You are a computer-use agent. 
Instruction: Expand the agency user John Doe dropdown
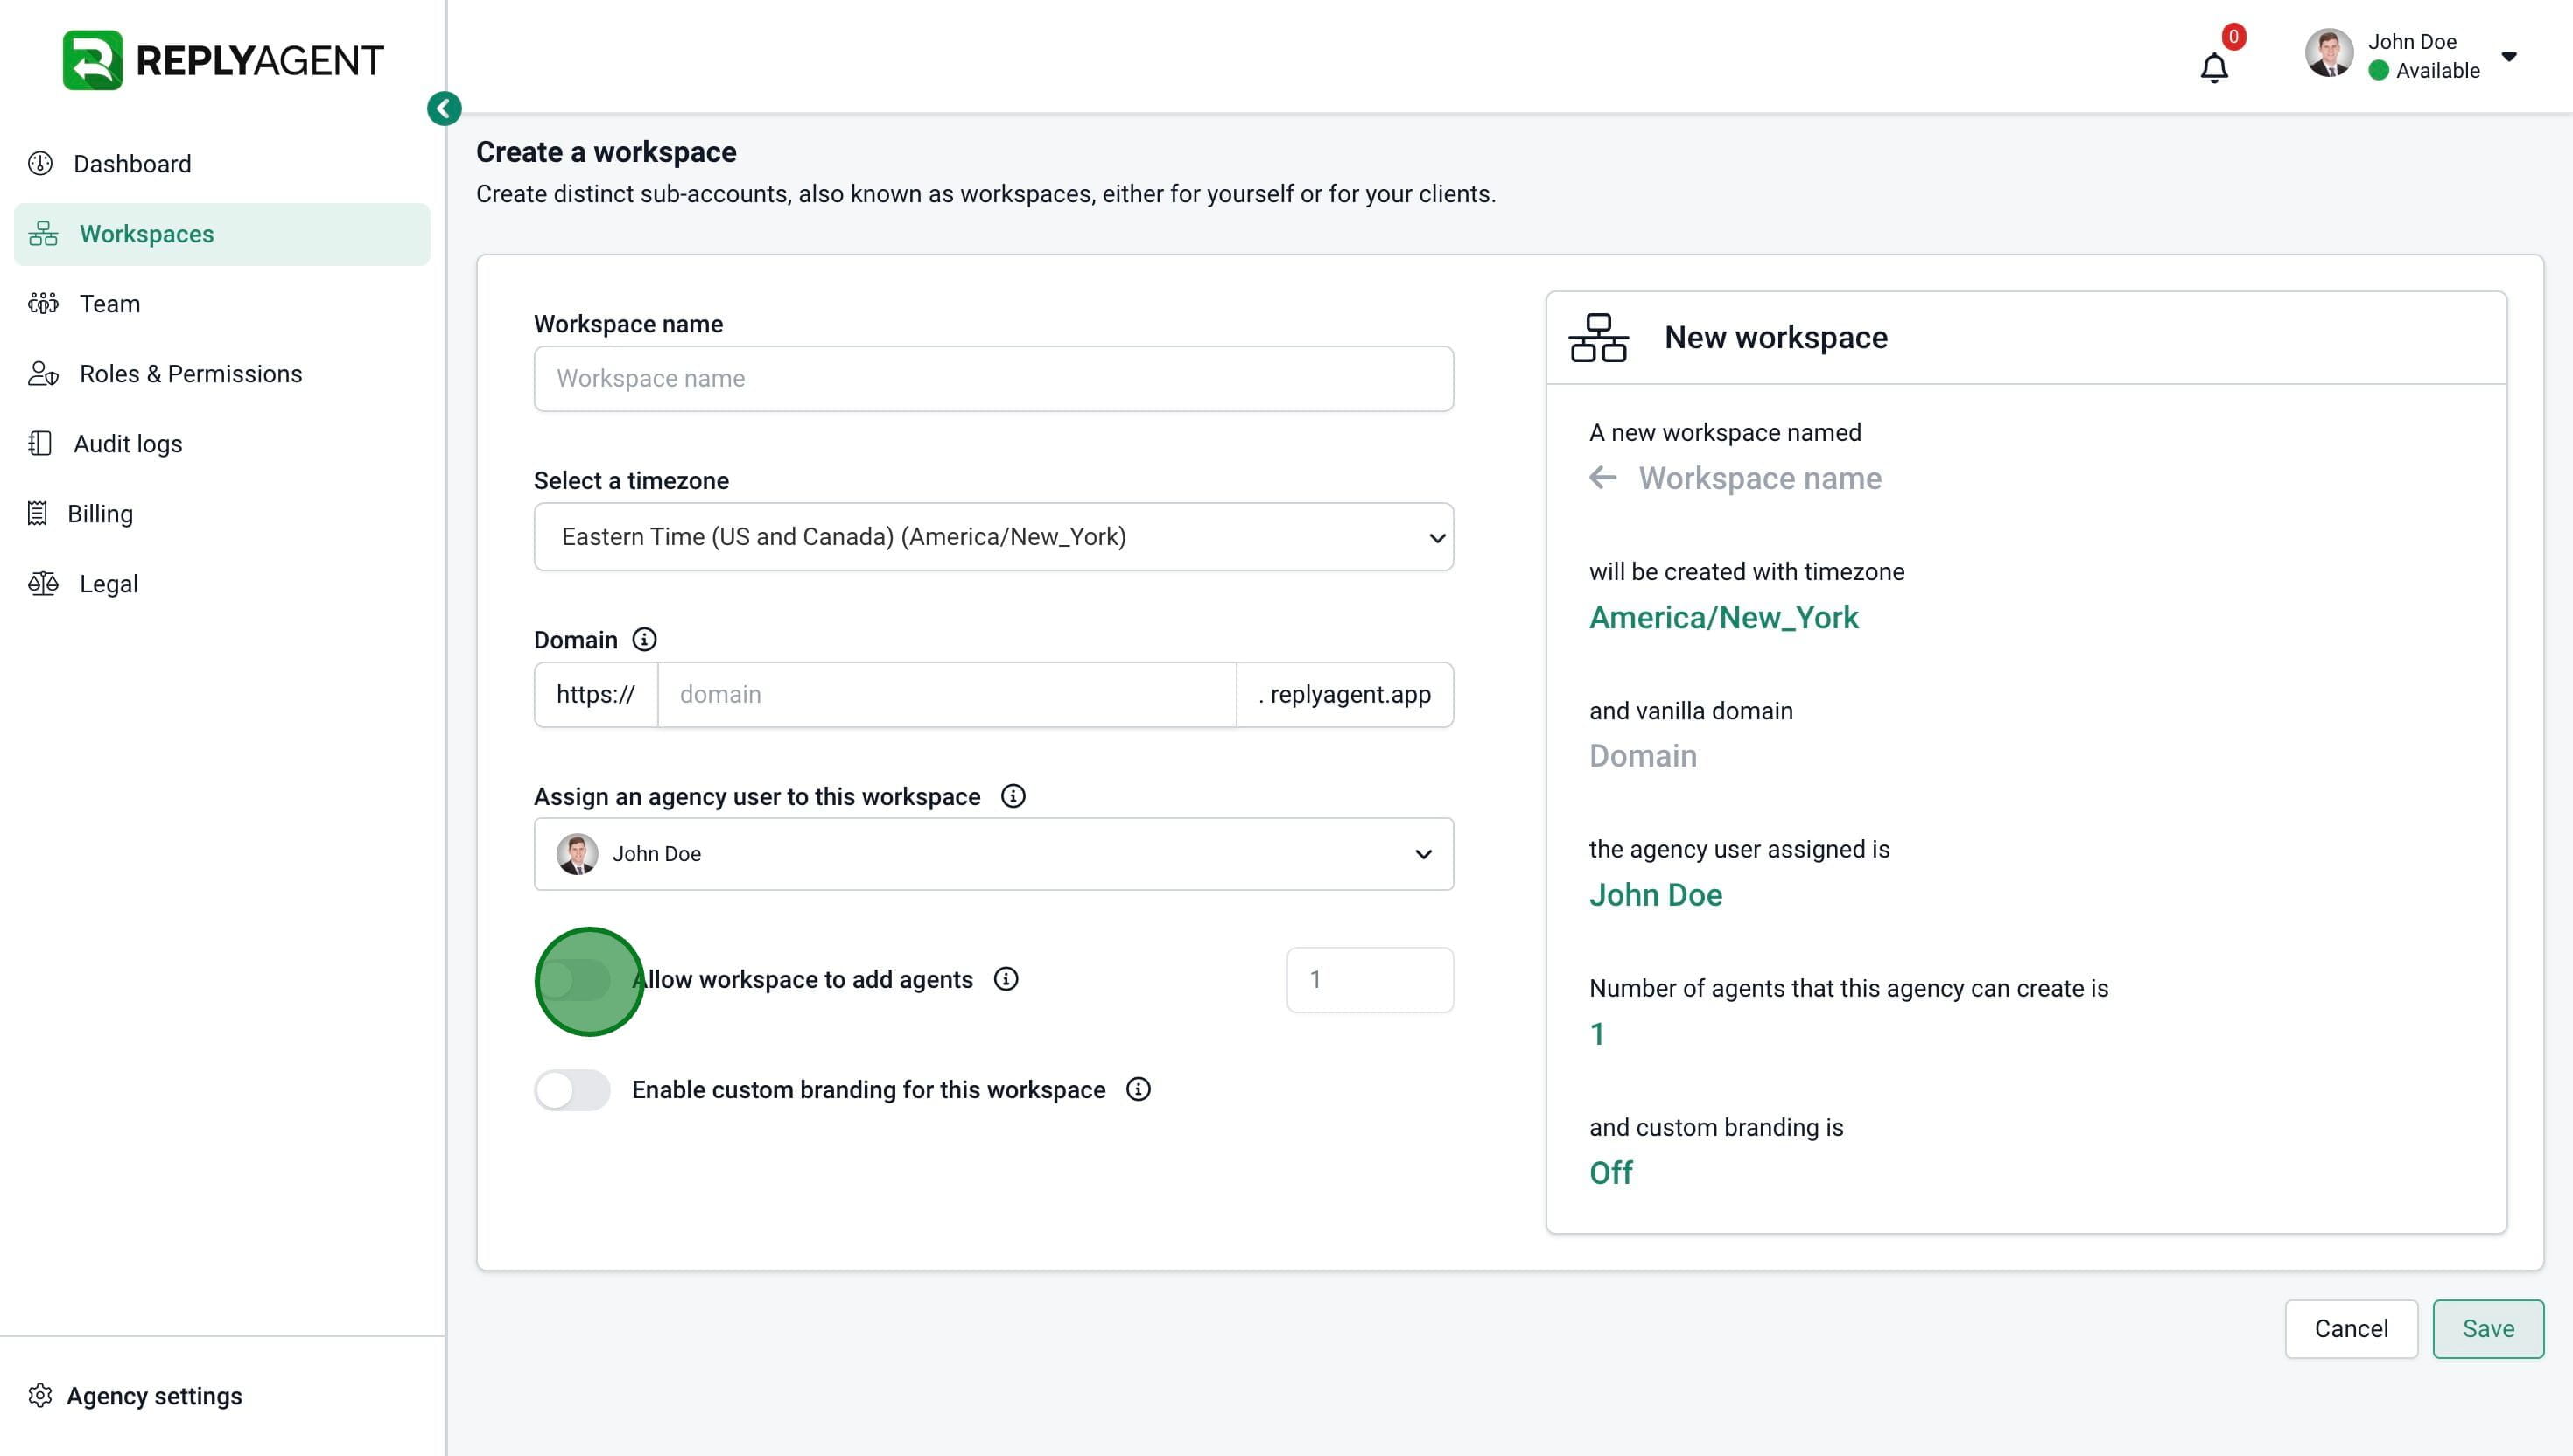pos(993,854)
